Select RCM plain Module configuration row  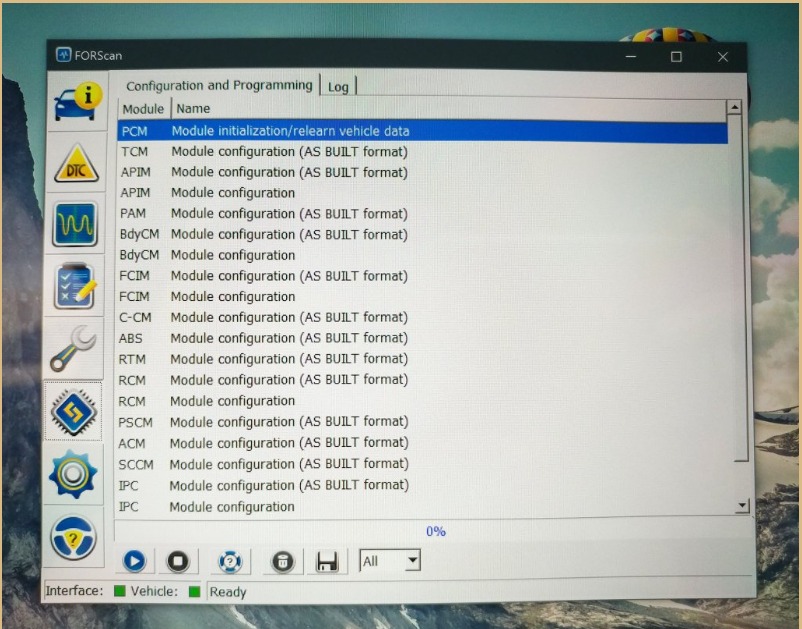[x=422, y=401]
